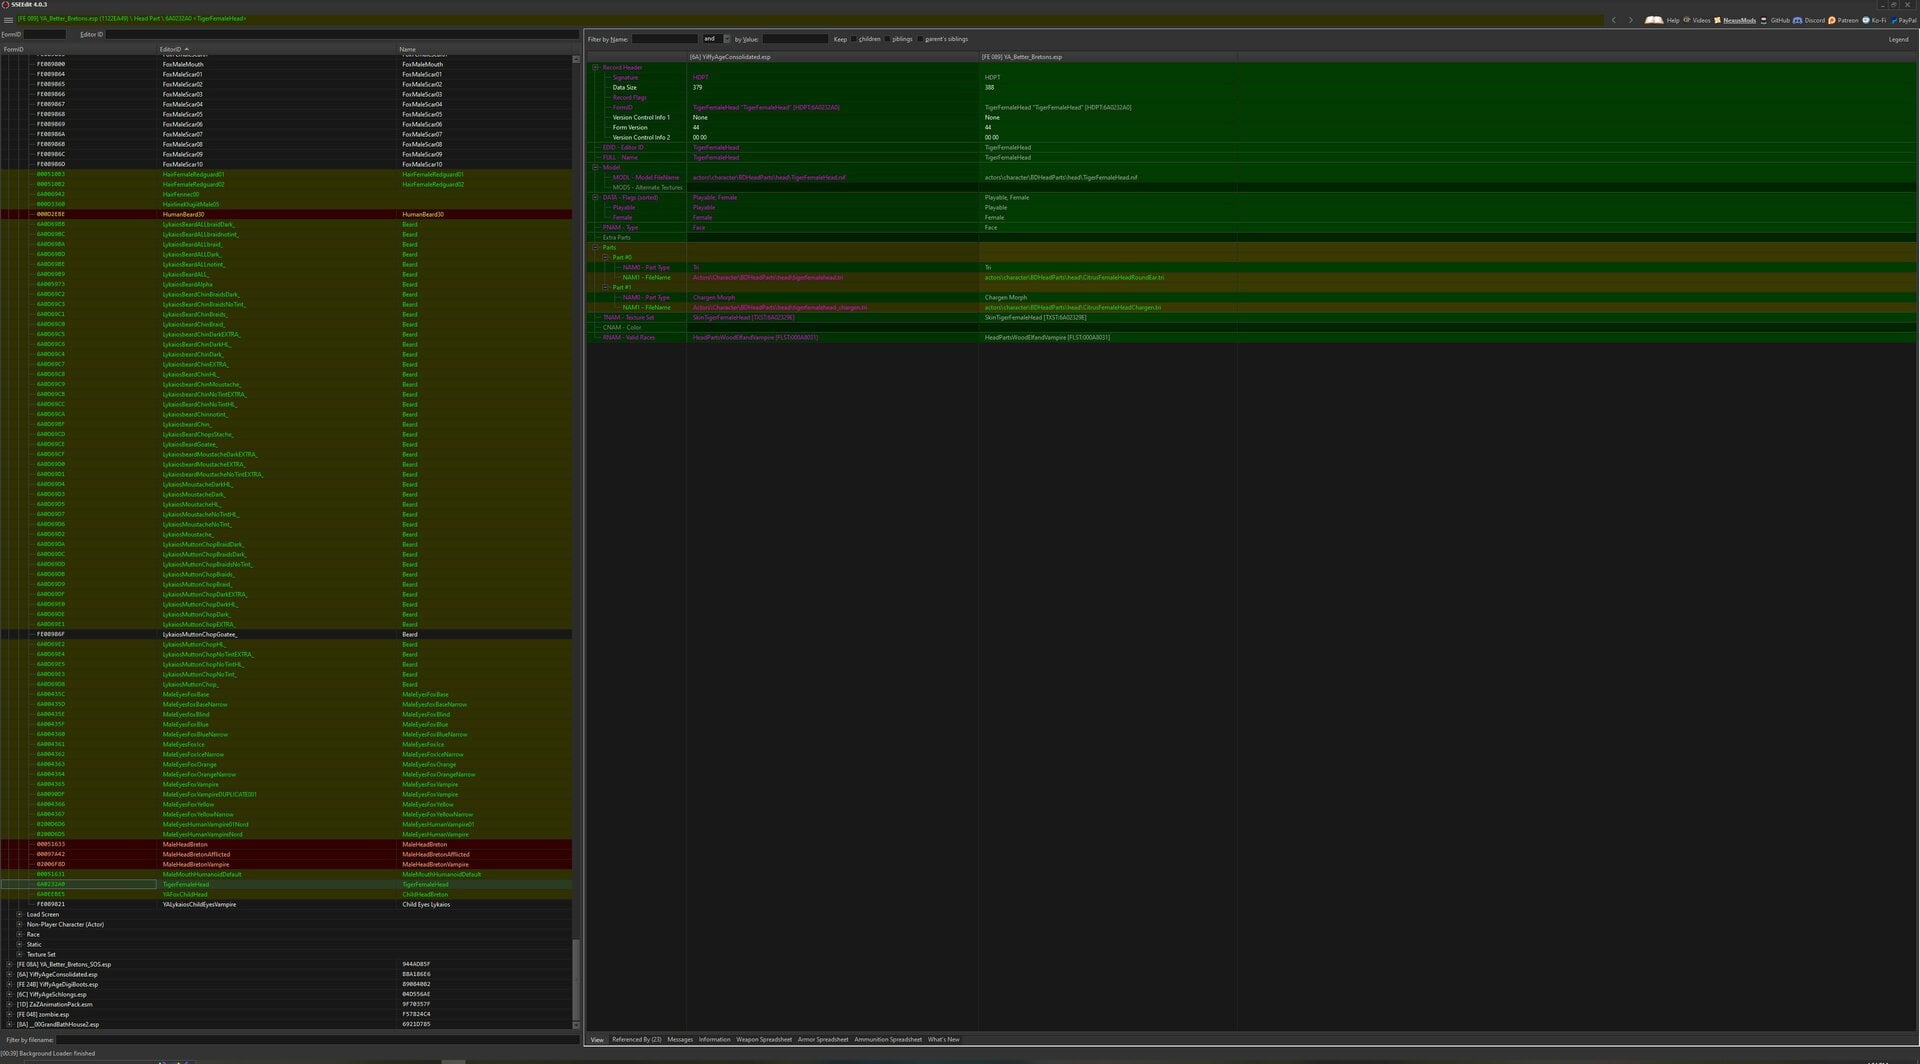Select the LykaiosMuttonChopGoatee_ record

[x=286, y=634]
